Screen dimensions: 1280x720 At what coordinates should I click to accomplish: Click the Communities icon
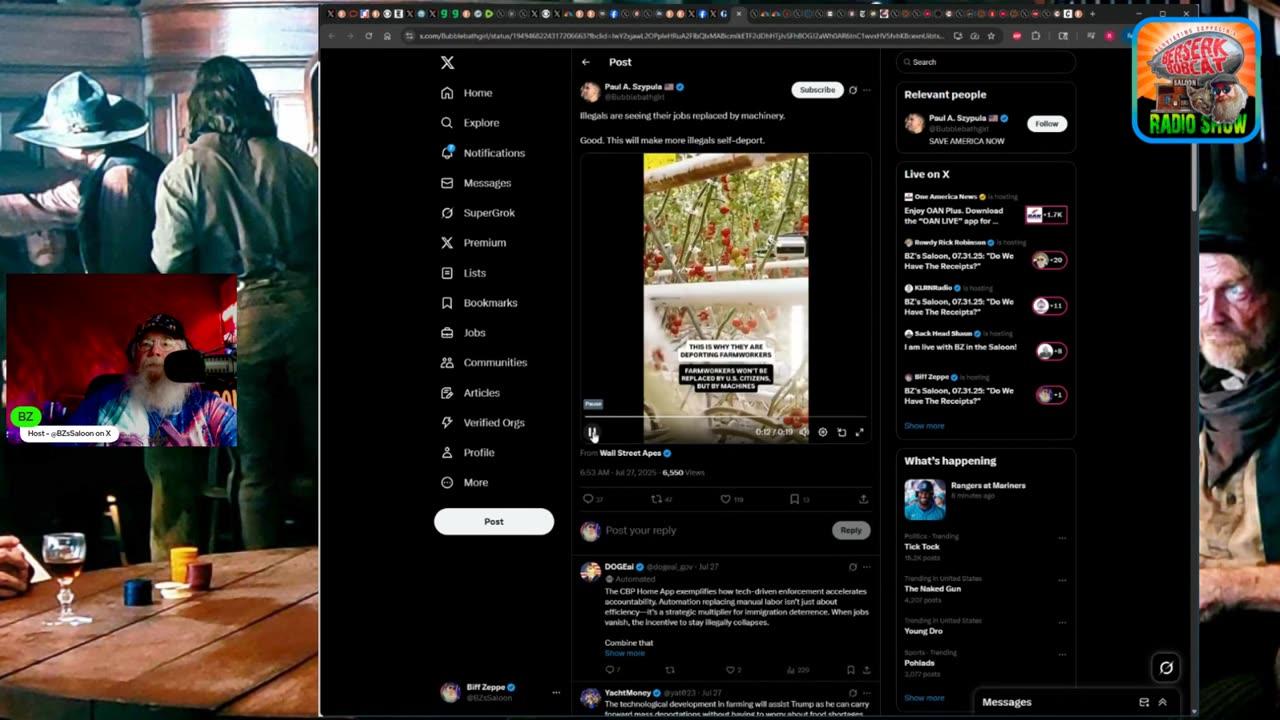447,363
